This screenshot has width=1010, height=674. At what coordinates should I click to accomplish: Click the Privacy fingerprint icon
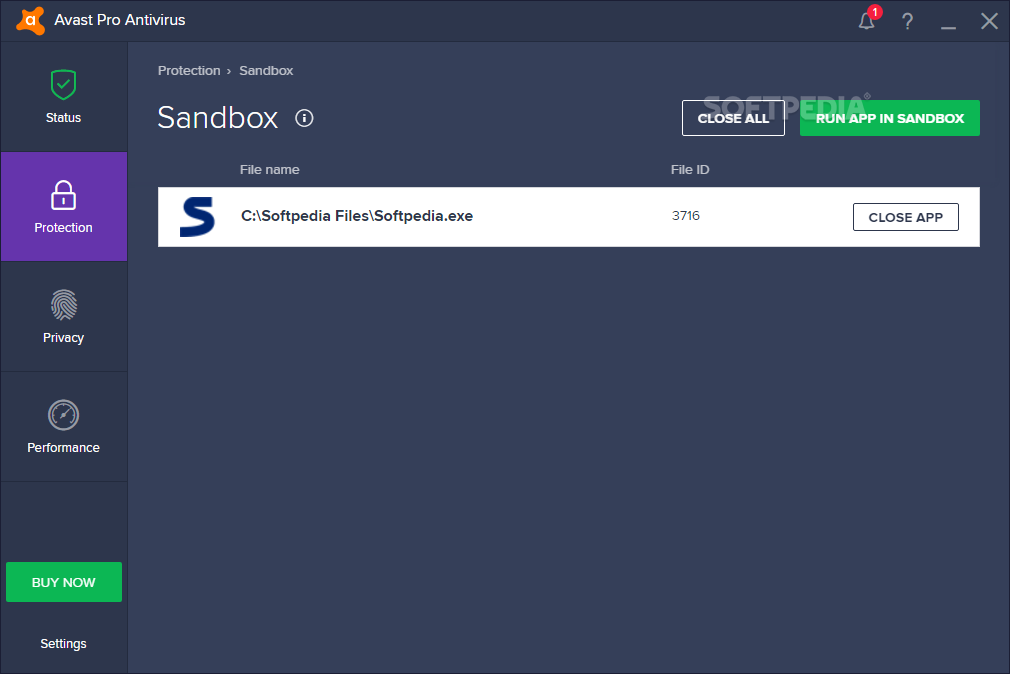pos(63,305)
